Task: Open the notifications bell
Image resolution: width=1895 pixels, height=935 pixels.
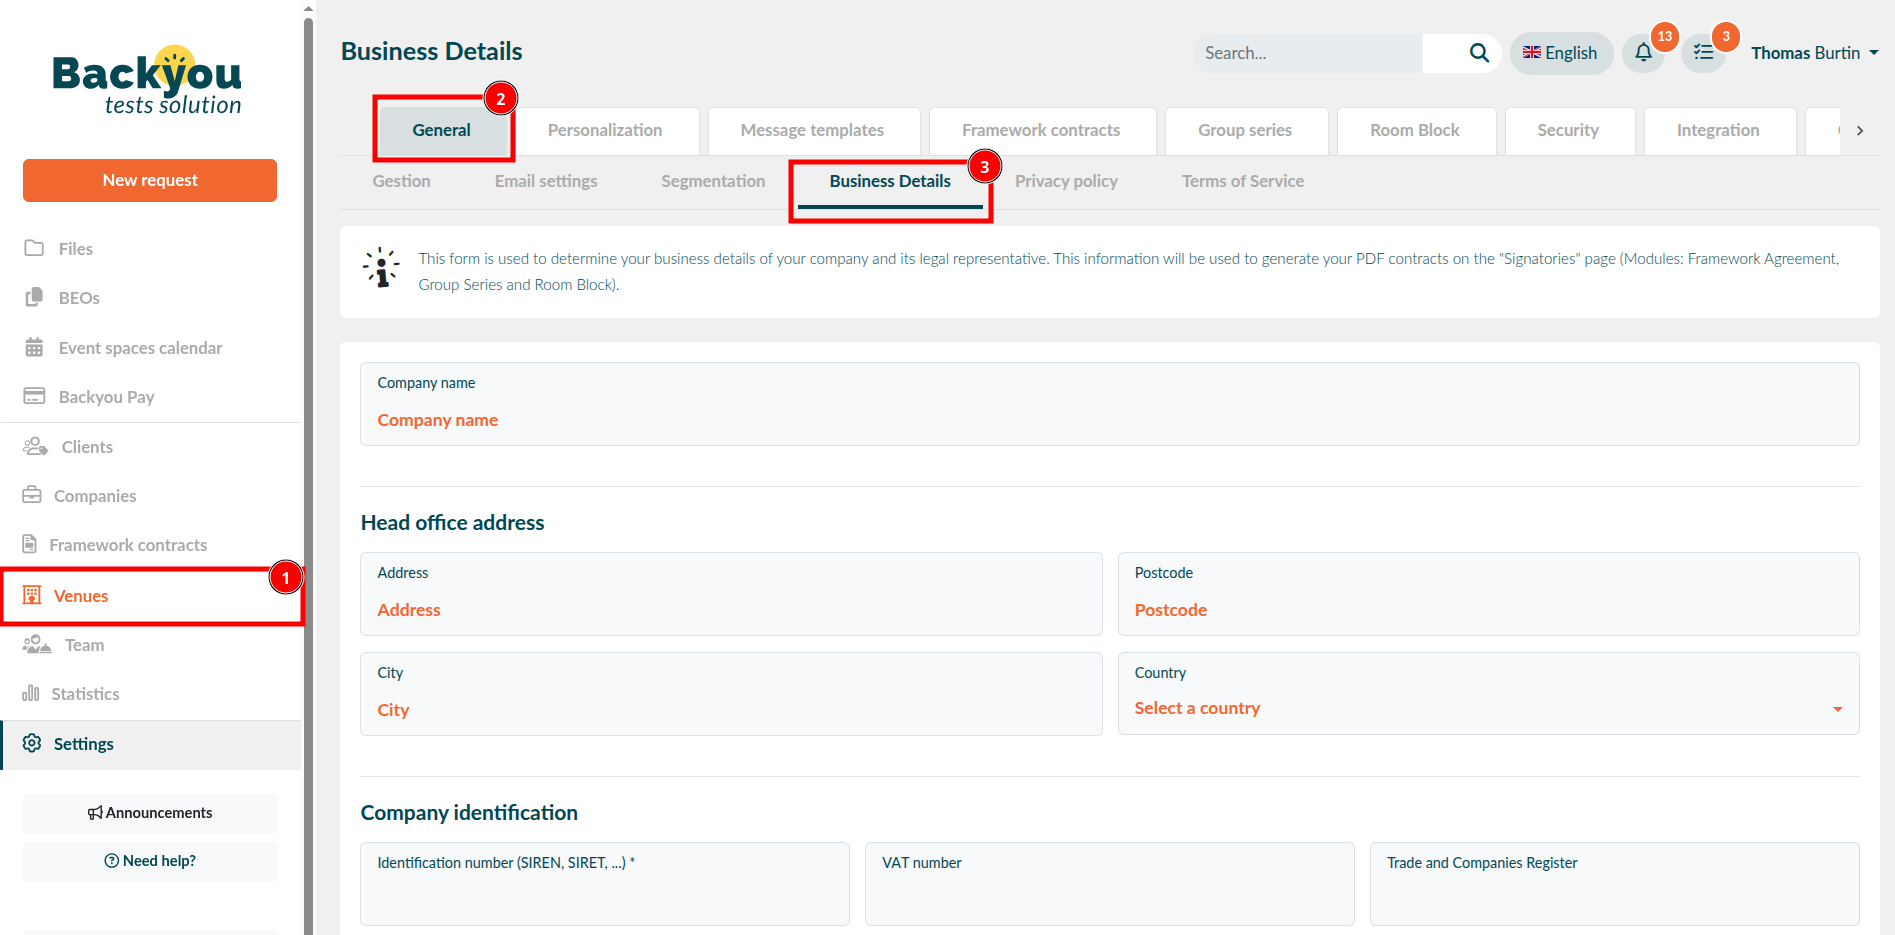Action: coord(1643,53)
